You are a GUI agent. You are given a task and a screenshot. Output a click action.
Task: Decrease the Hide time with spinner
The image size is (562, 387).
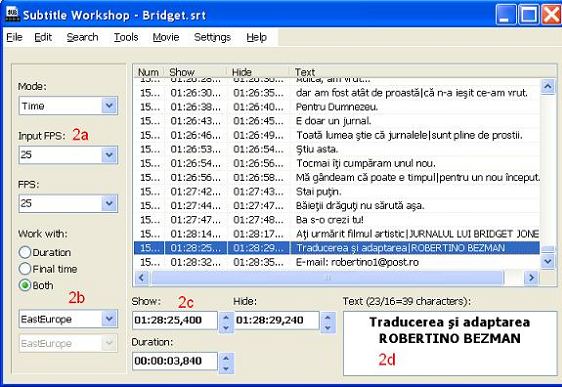pyautogui.click(x=328, y=327)
